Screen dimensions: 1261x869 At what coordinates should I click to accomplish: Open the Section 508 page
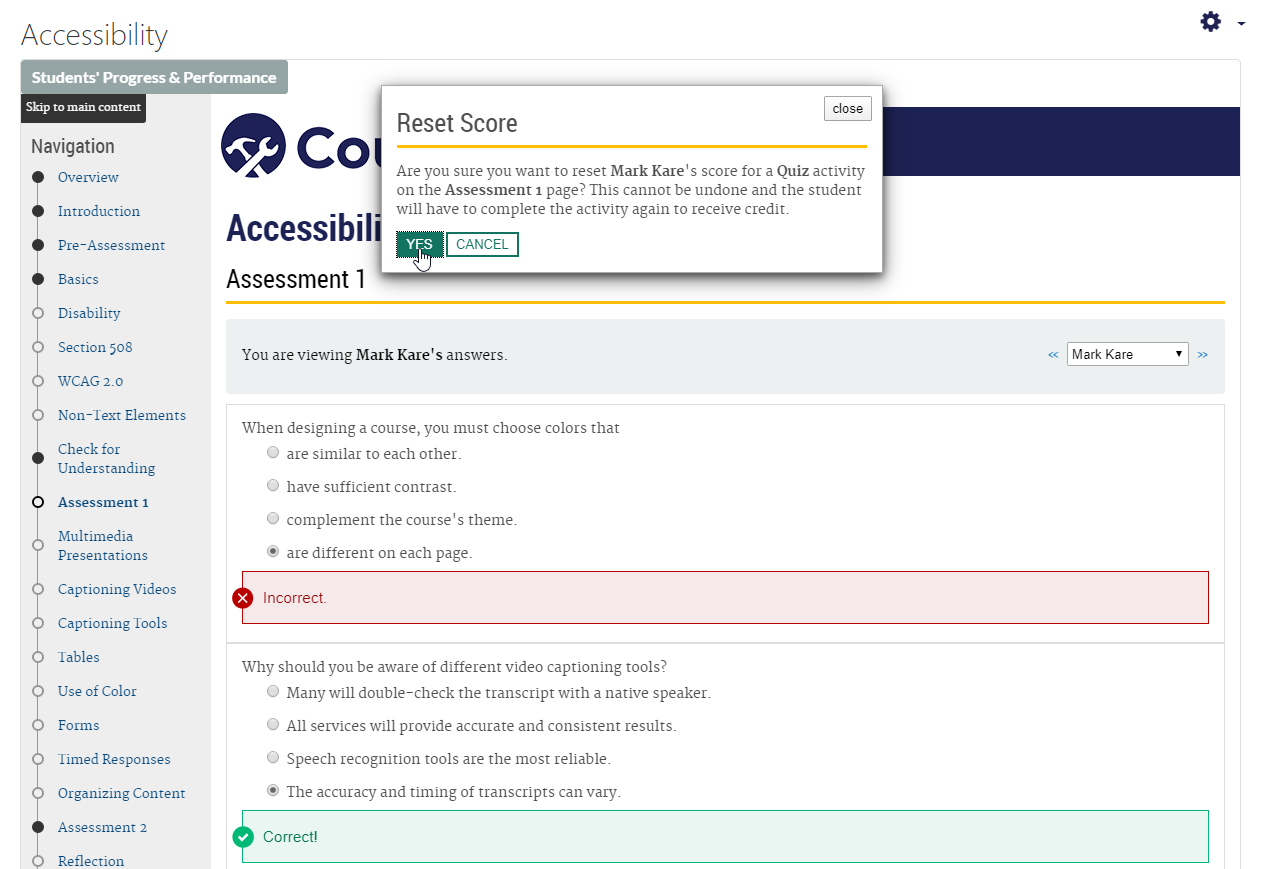coord(95,347)
